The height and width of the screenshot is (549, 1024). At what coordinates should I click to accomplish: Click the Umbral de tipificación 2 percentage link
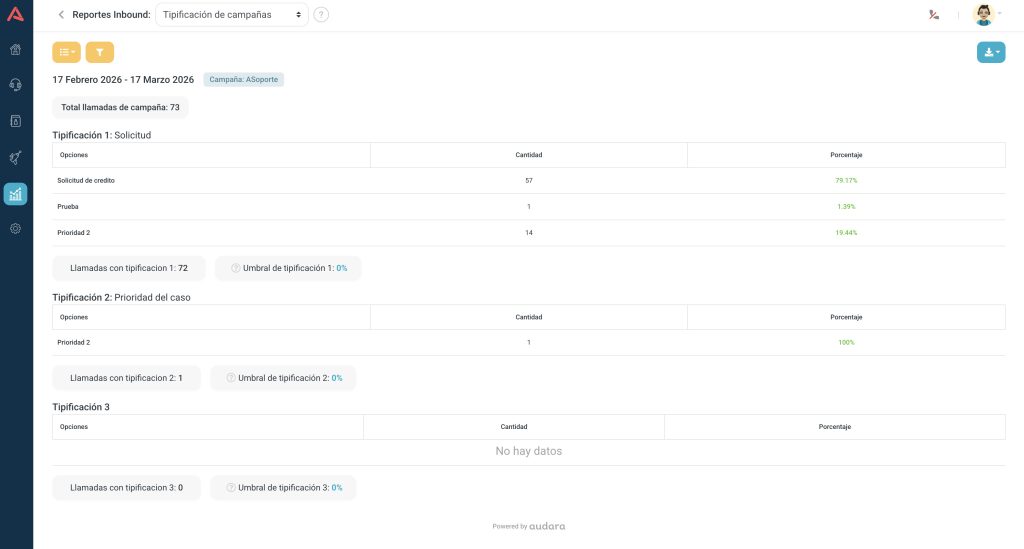tap(337, 378)
